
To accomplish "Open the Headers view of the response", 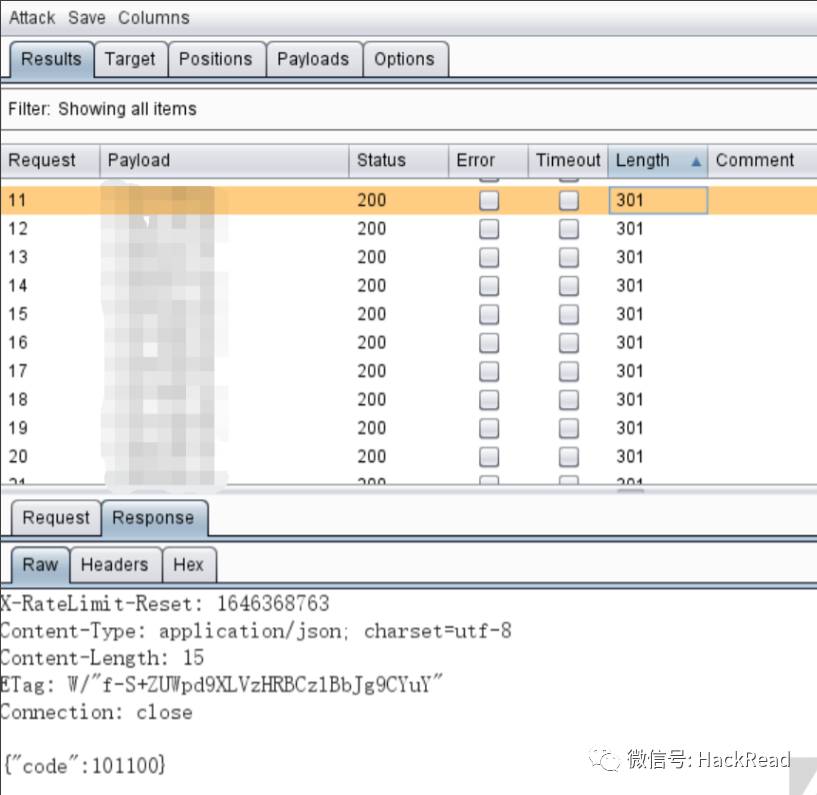I will 115,565.
